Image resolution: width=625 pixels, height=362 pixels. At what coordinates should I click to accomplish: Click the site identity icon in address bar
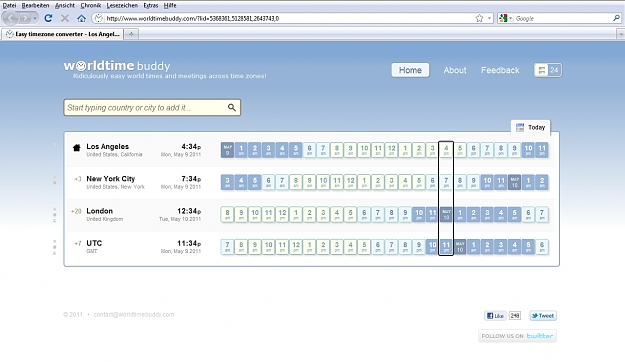(98, 18)
